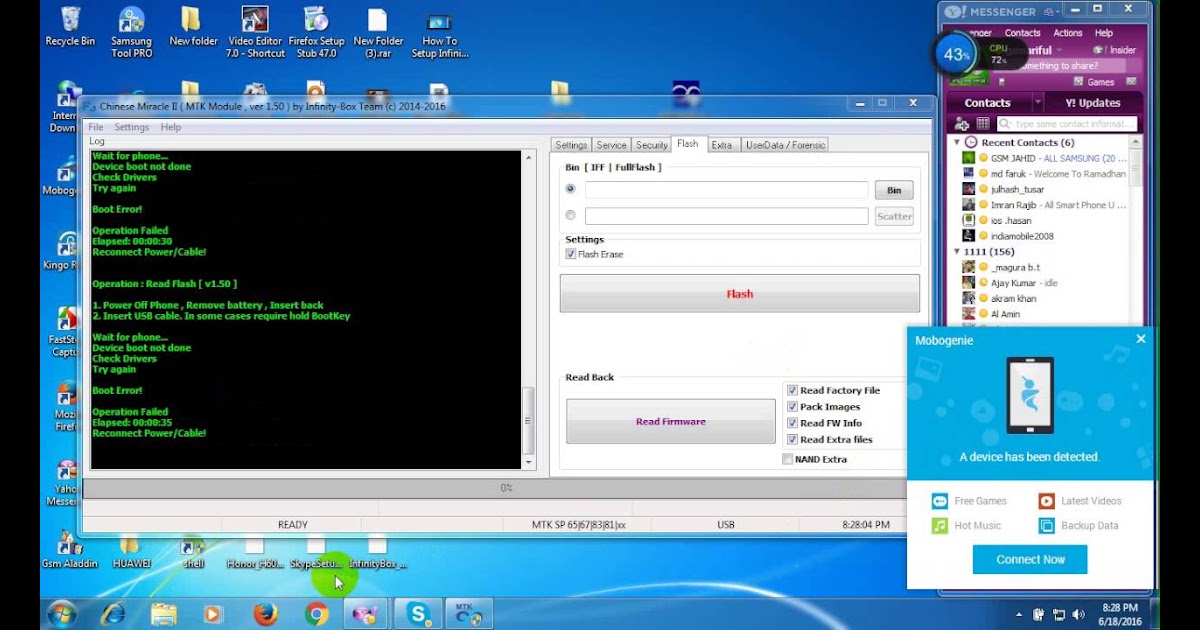This screenshot has height=630, width=1200.
Task: Switch to the Extra tab
Action: tap(722, 145)
